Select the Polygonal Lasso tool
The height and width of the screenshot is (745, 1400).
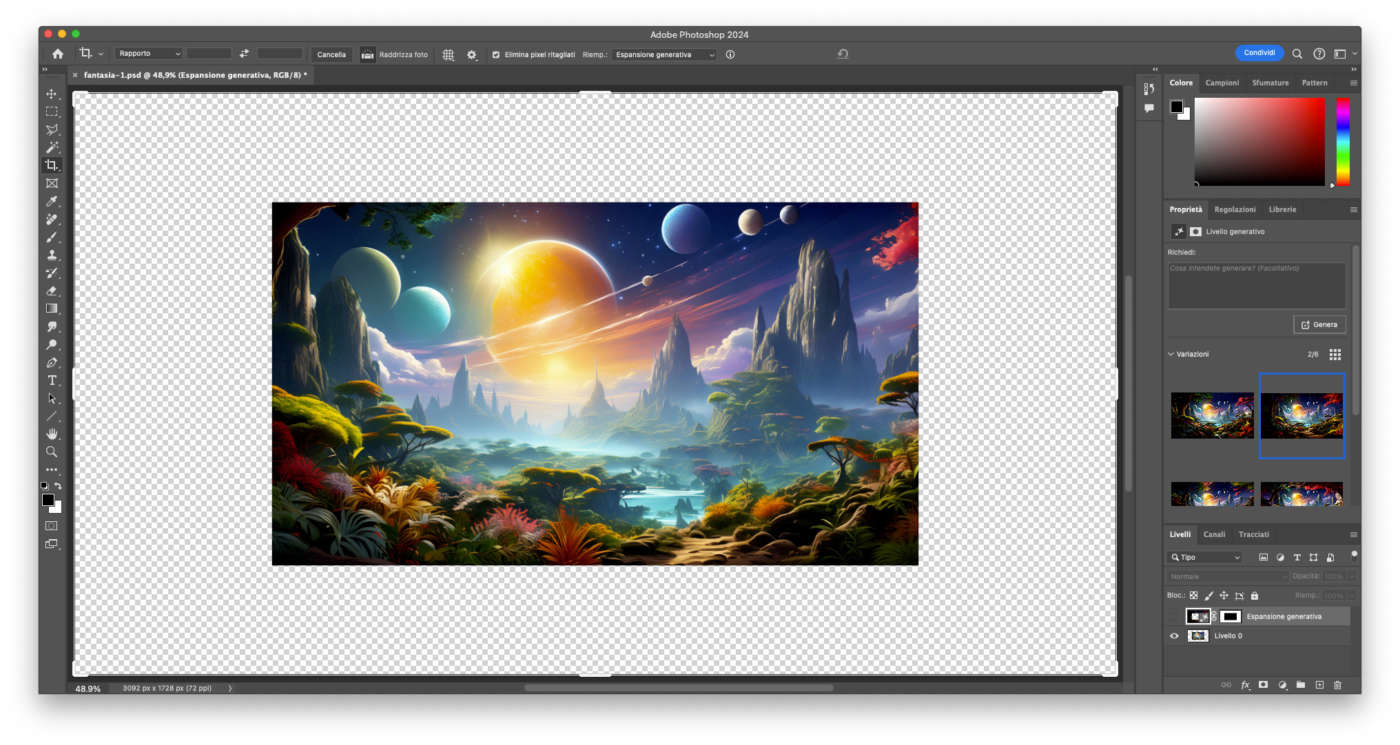52,129
